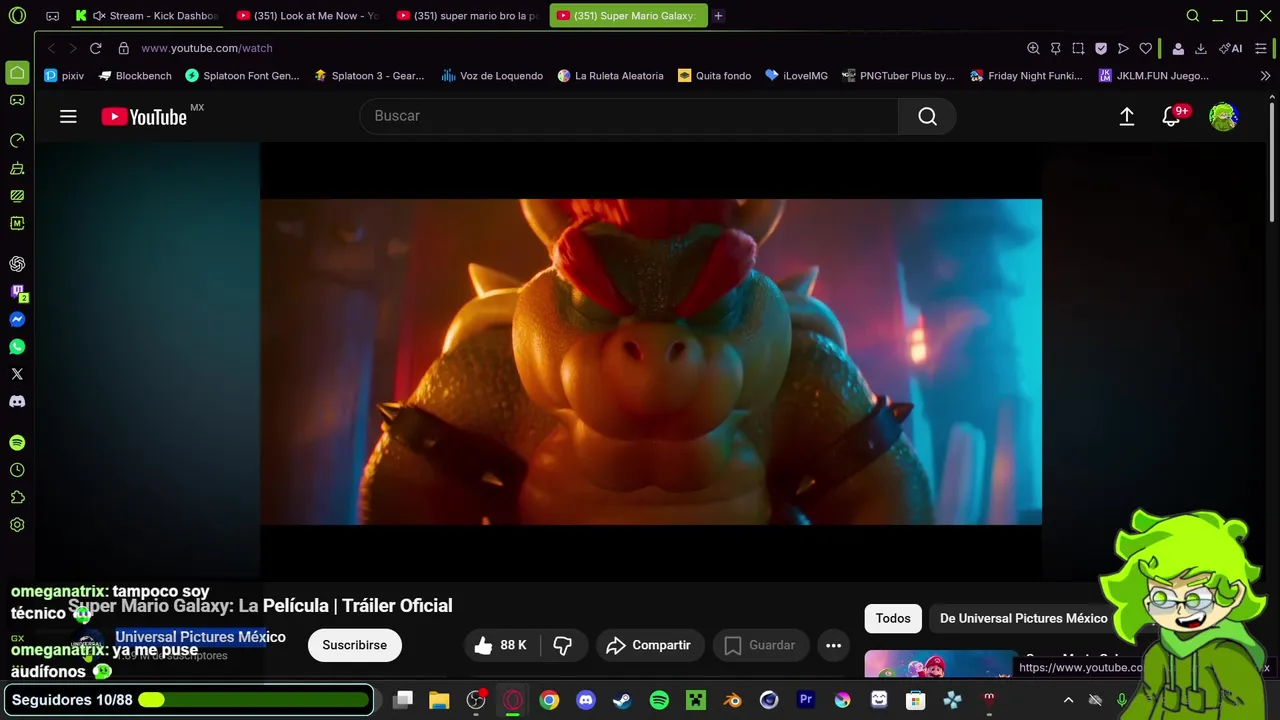
Task: Open a new tab with plus button
Action: (x=718, y=16)
